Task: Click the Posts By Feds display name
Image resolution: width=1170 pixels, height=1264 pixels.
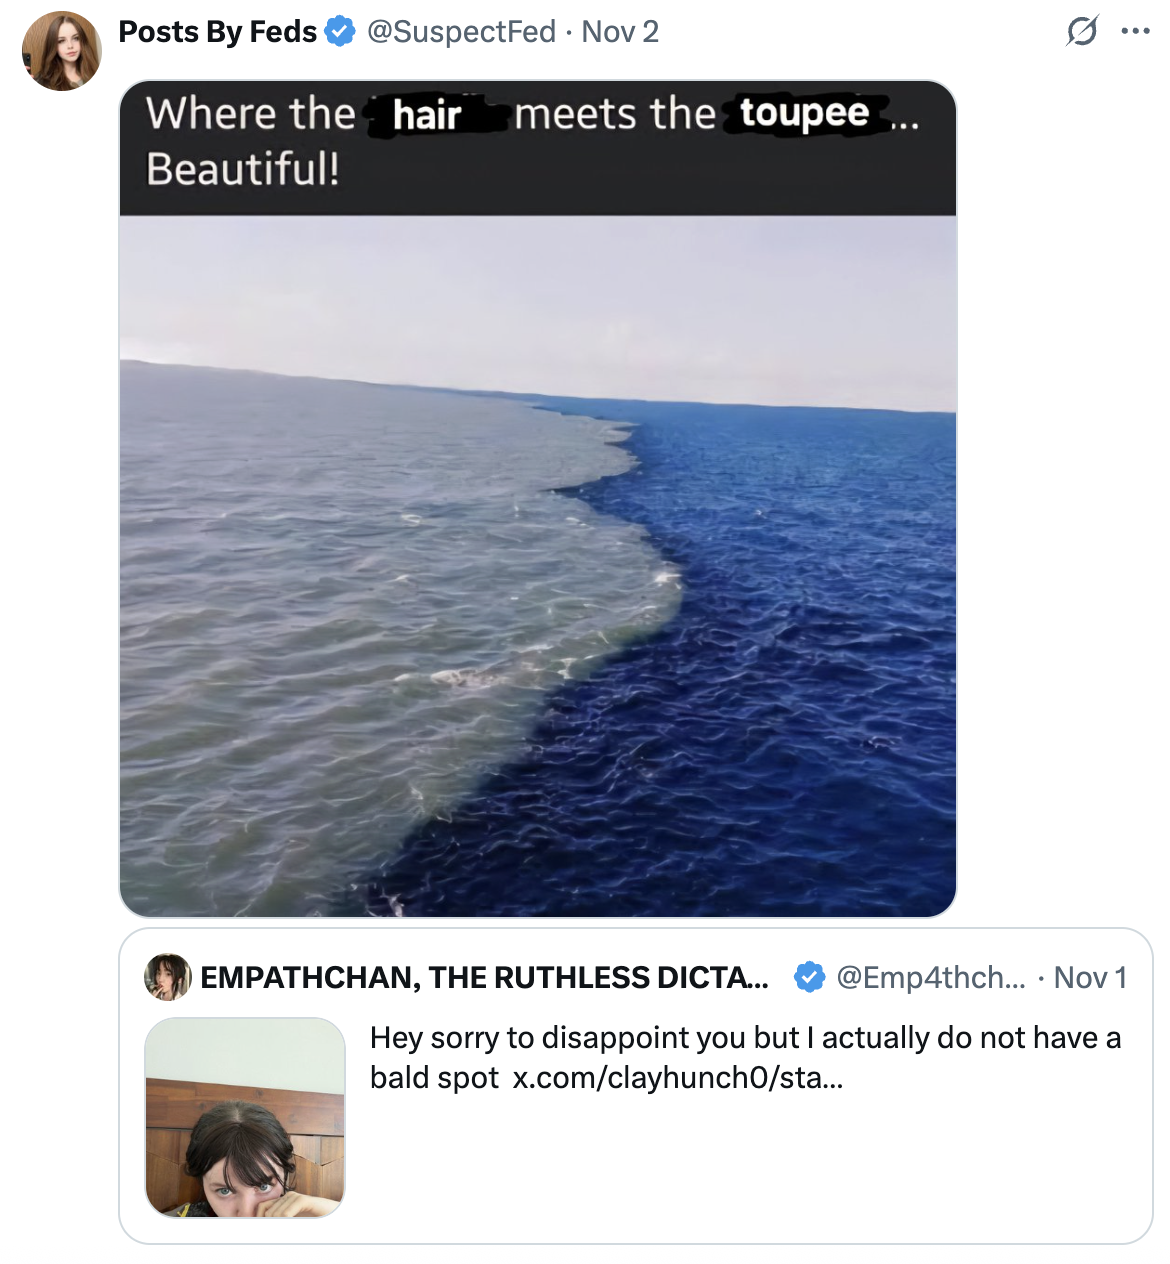Action: (x=217, y=32)
